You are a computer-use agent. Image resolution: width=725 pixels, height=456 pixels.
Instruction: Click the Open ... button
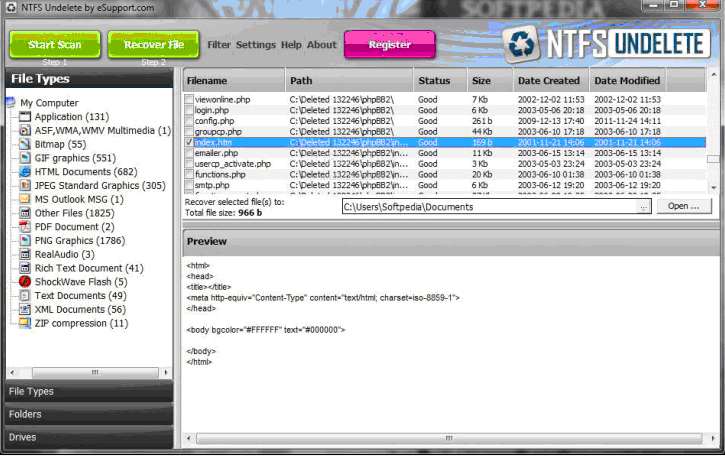pyautogui.click(x=683, y=206)
